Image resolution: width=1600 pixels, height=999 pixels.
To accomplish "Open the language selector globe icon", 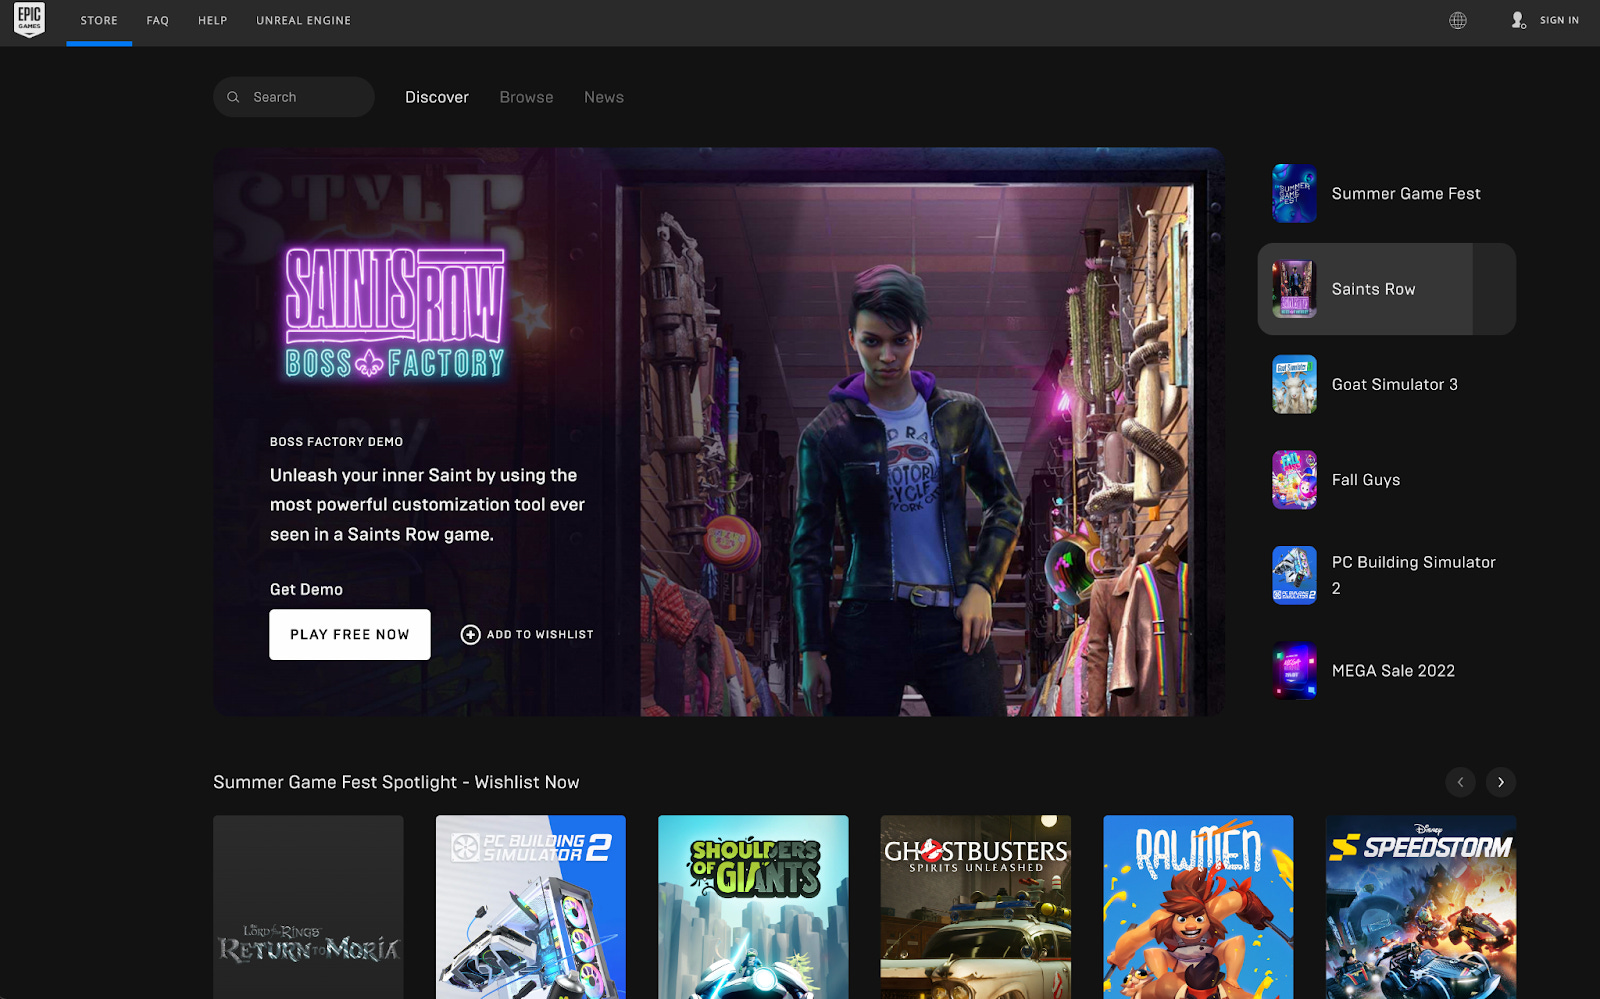I will [1457, 20].
